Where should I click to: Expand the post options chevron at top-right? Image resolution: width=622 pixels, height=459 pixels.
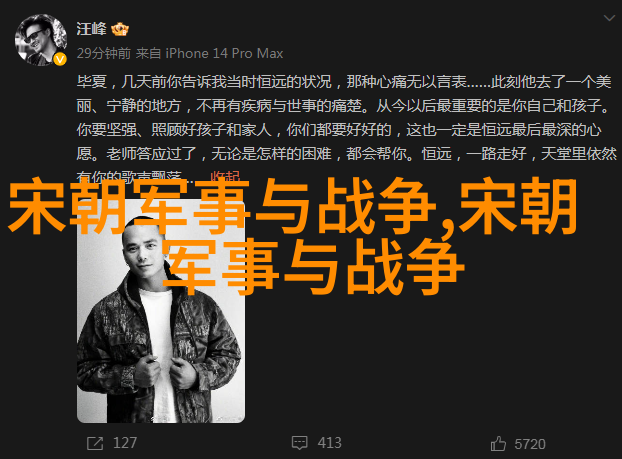click(609, 18)
